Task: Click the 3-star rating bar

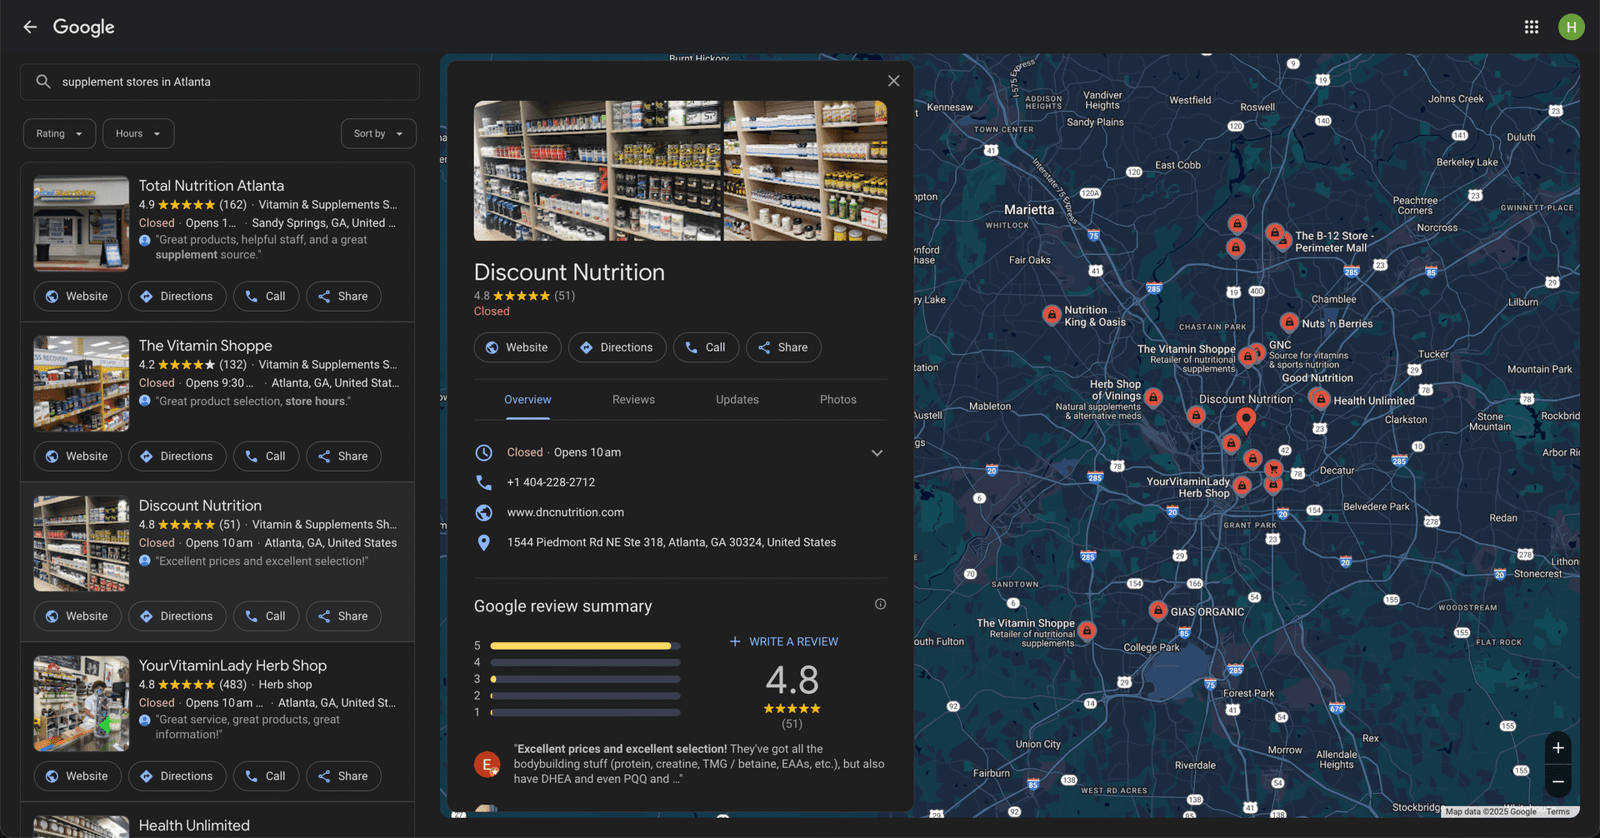Action: pos(585,679)
